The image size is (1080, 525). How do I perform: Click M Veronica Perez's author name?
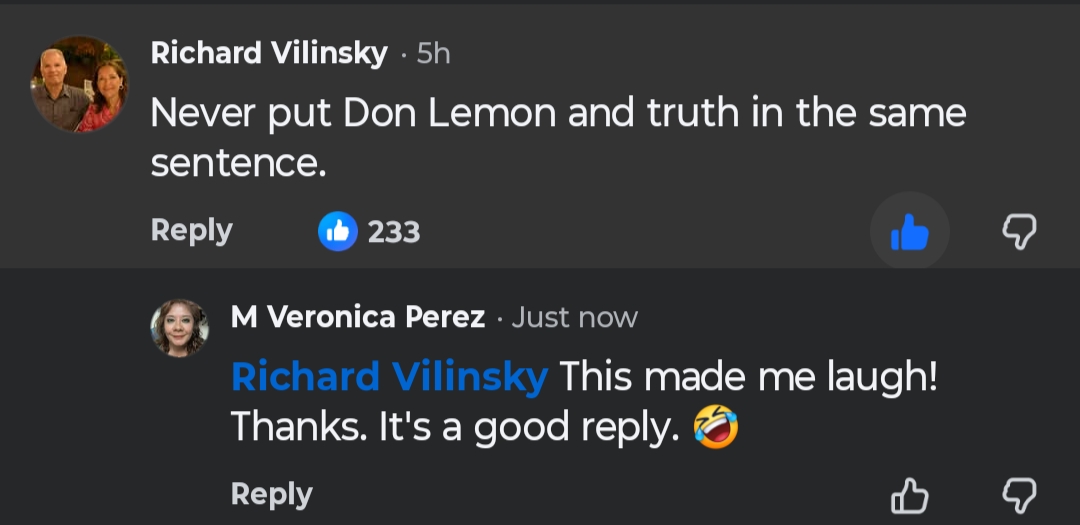point(357,318)
